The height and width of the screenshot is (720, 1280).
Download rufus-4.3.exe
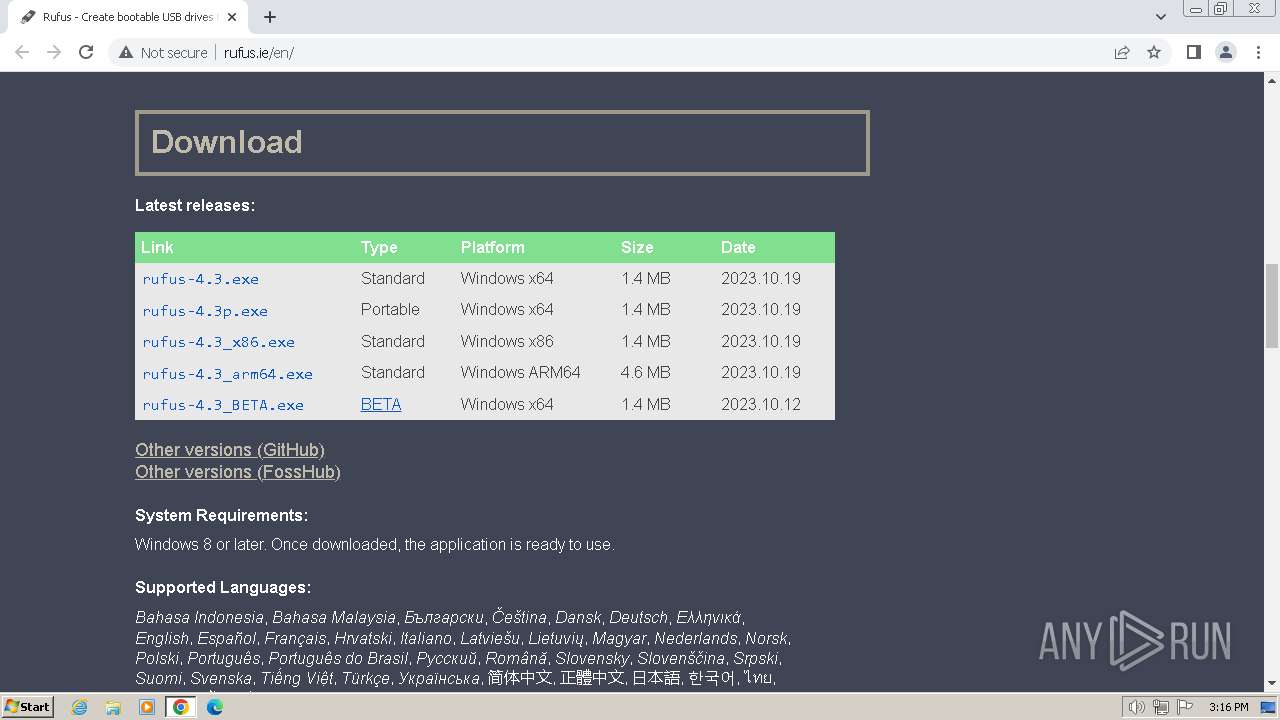pos(201,279)
